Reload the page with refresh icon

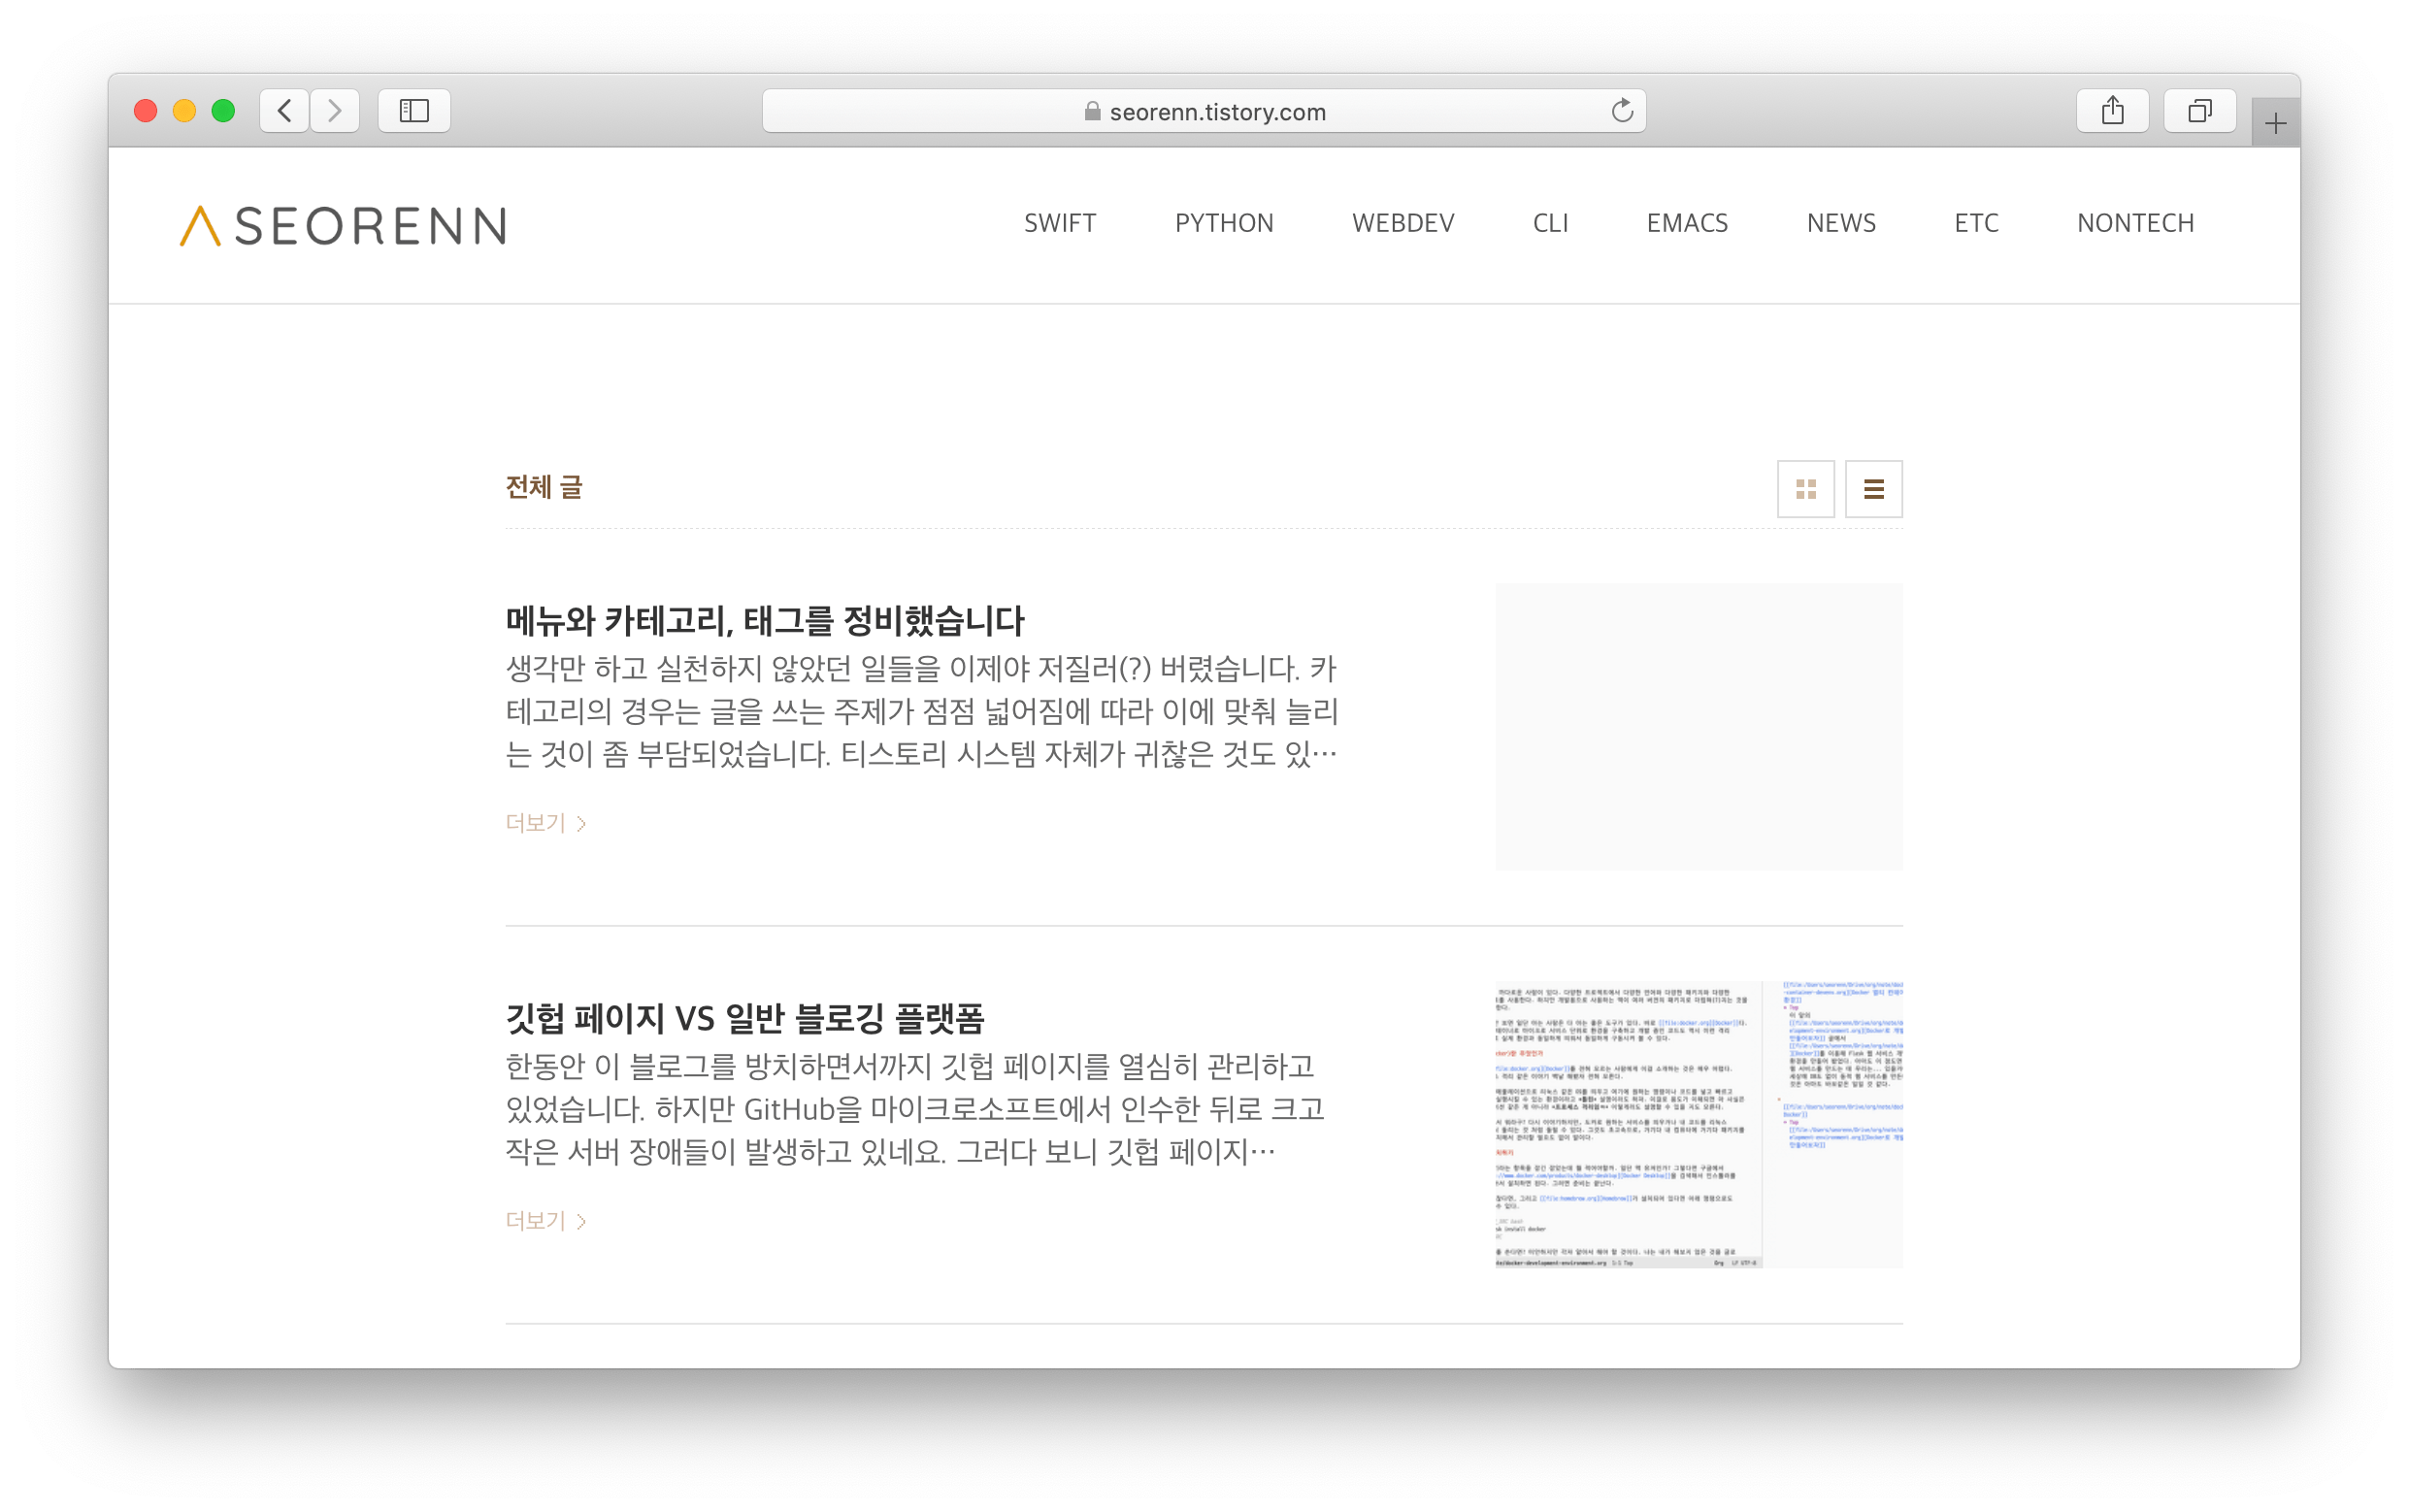pos(1621,111)
